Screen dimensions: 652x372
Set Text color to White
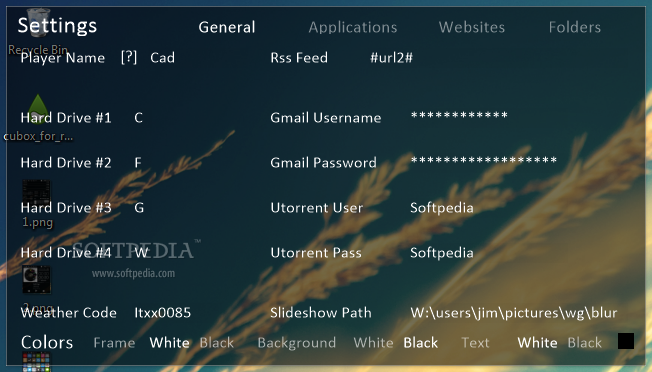[537, 342]
